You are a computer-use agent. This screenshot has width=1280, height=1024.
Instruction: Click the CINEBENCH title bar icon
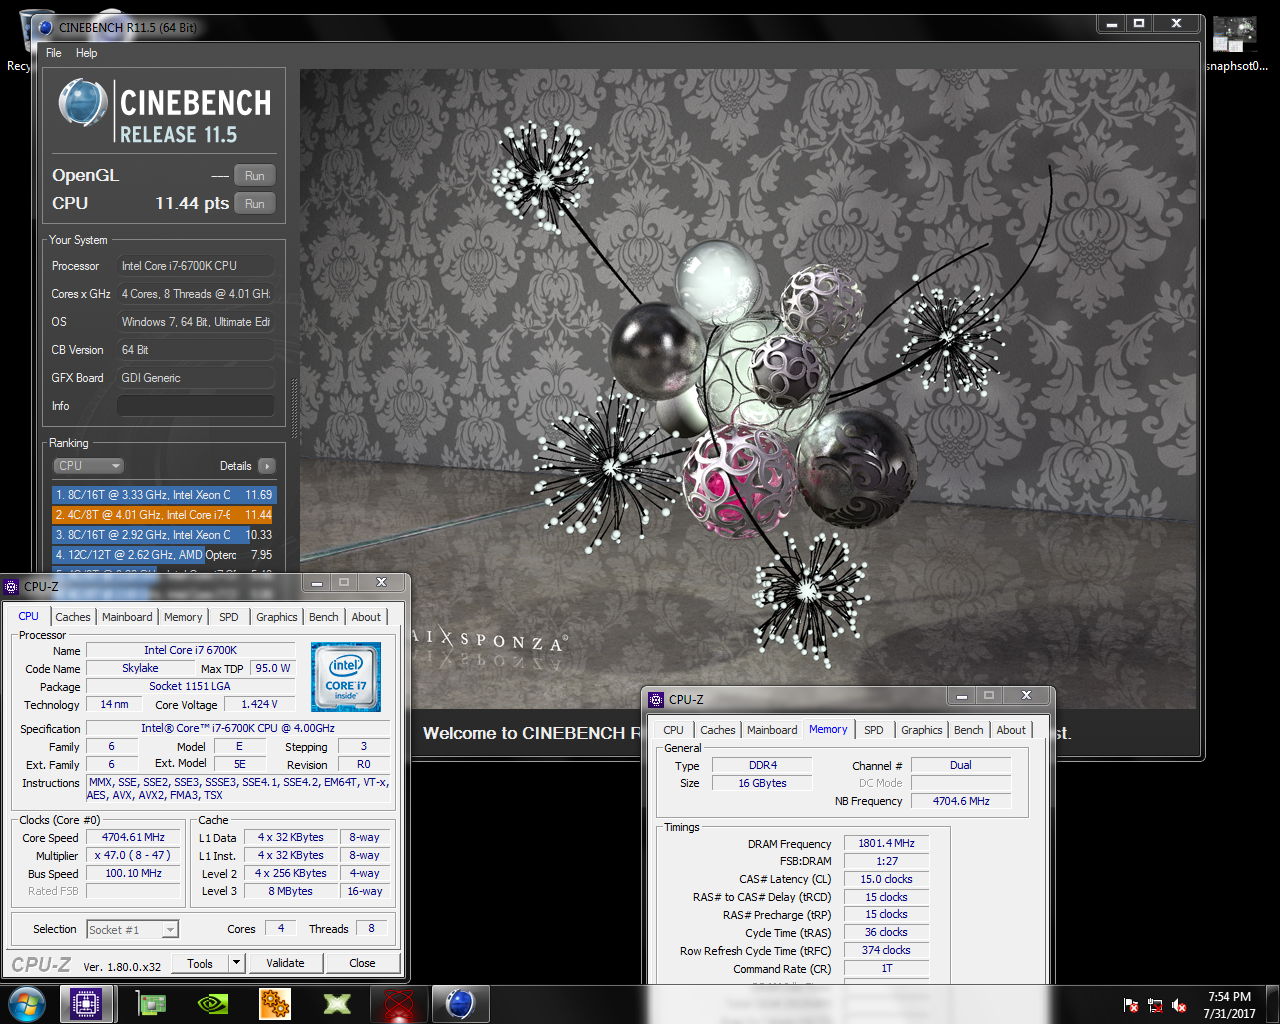[x=46, y=27]
